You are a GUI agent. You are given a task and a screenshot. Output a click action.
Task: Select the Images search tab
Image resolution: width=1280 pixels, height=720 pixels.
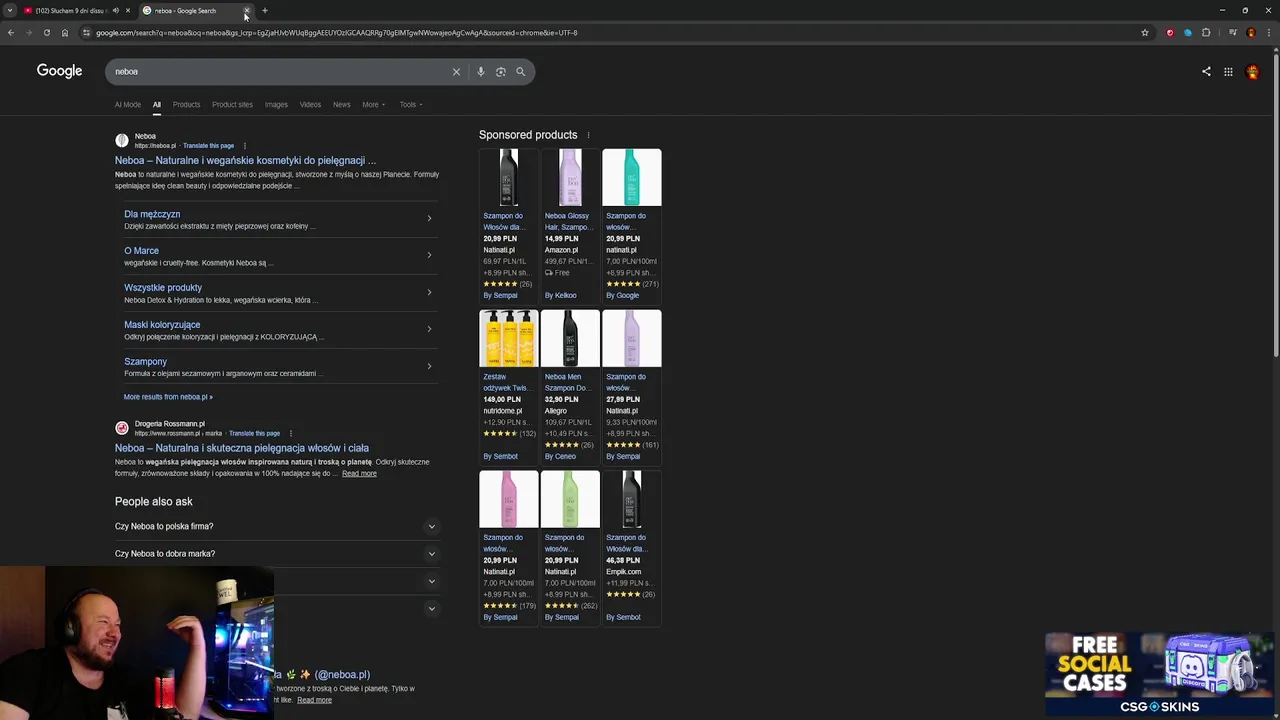[276, 104]
